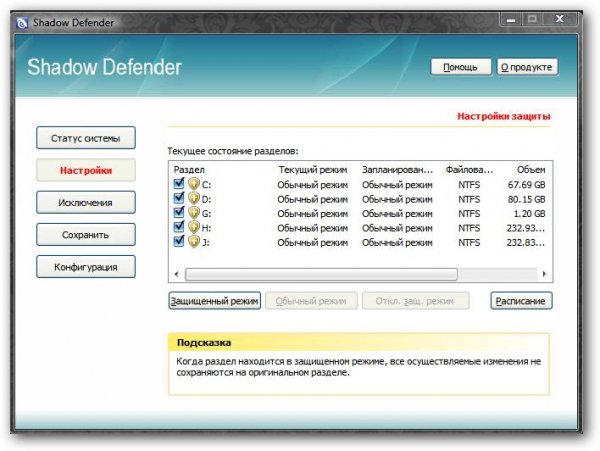The image size is (600, 451).
Task: Sort by the Объем column header
Action: tap(531, 169)
